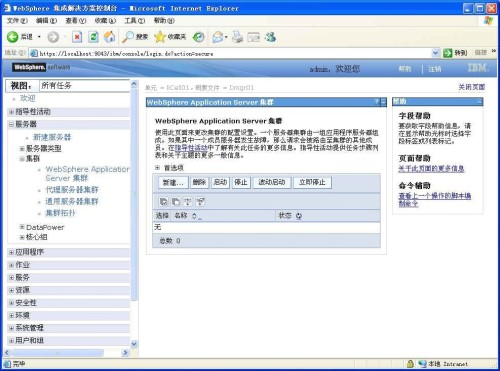Minimize the Help portlet panel
Screen dimensions: 500x371
[479, 102]
